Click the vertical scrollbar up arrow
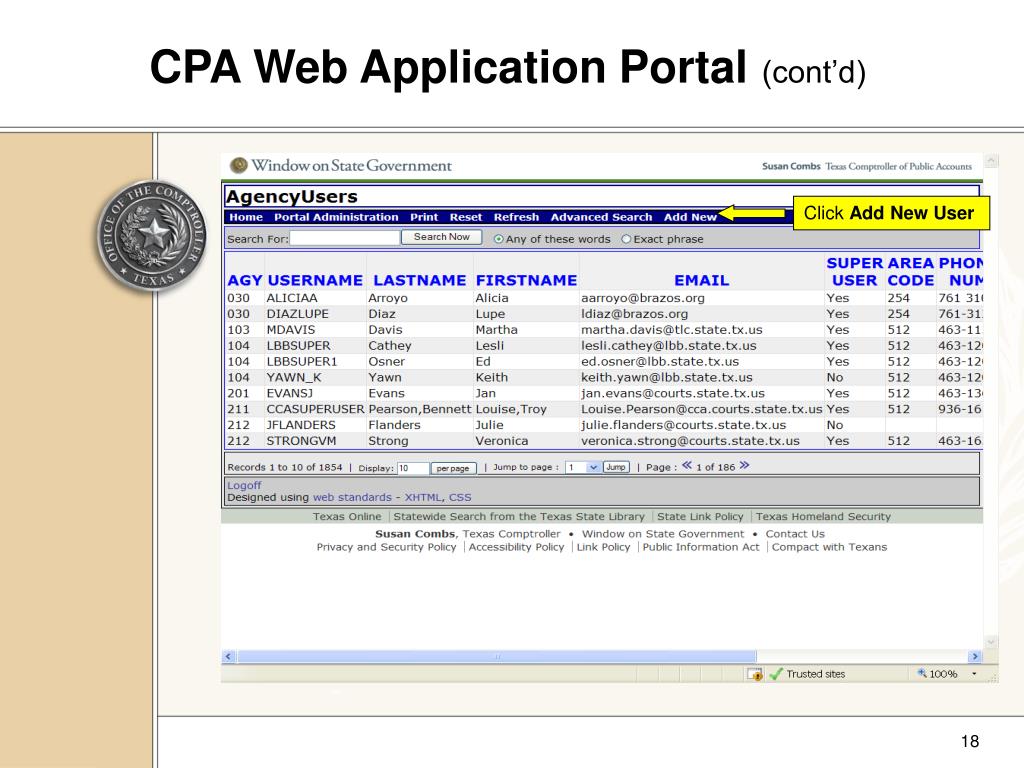Viewport: 1024px width, 768px height. click(x=991, y=161)
